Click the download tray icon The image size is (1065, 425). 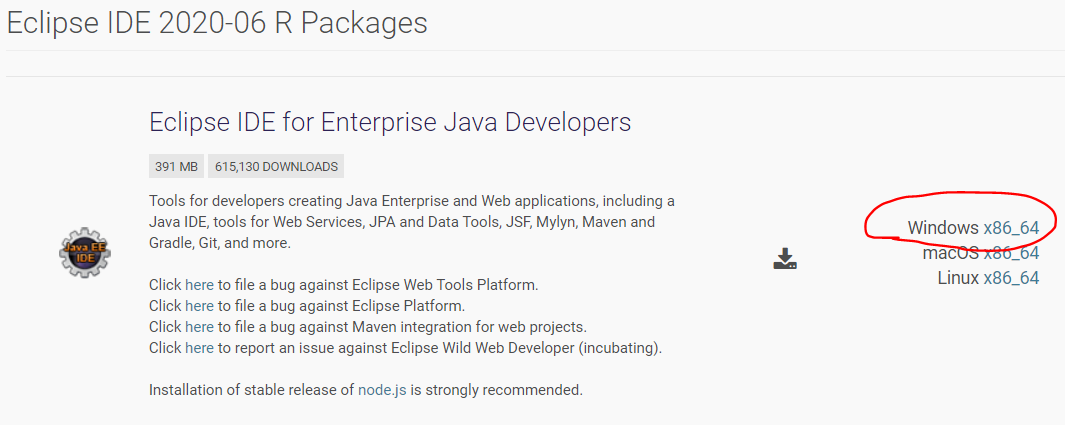click(784, 259)
